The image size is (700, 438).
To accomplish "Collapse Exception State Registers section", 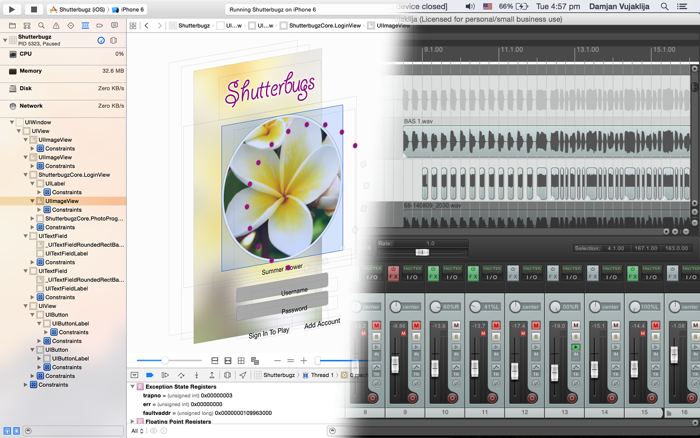I will pyautogui.click(x=132, y=386).
